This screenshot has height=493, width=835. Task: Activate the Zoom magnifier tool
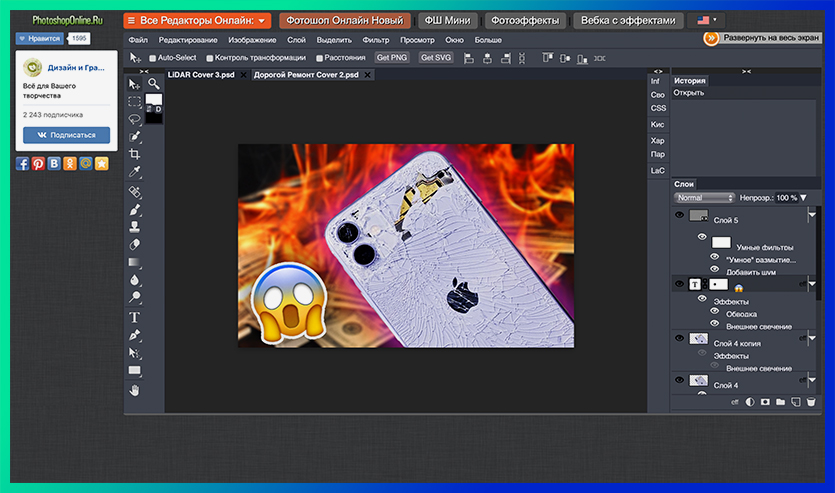click(154, 85)
